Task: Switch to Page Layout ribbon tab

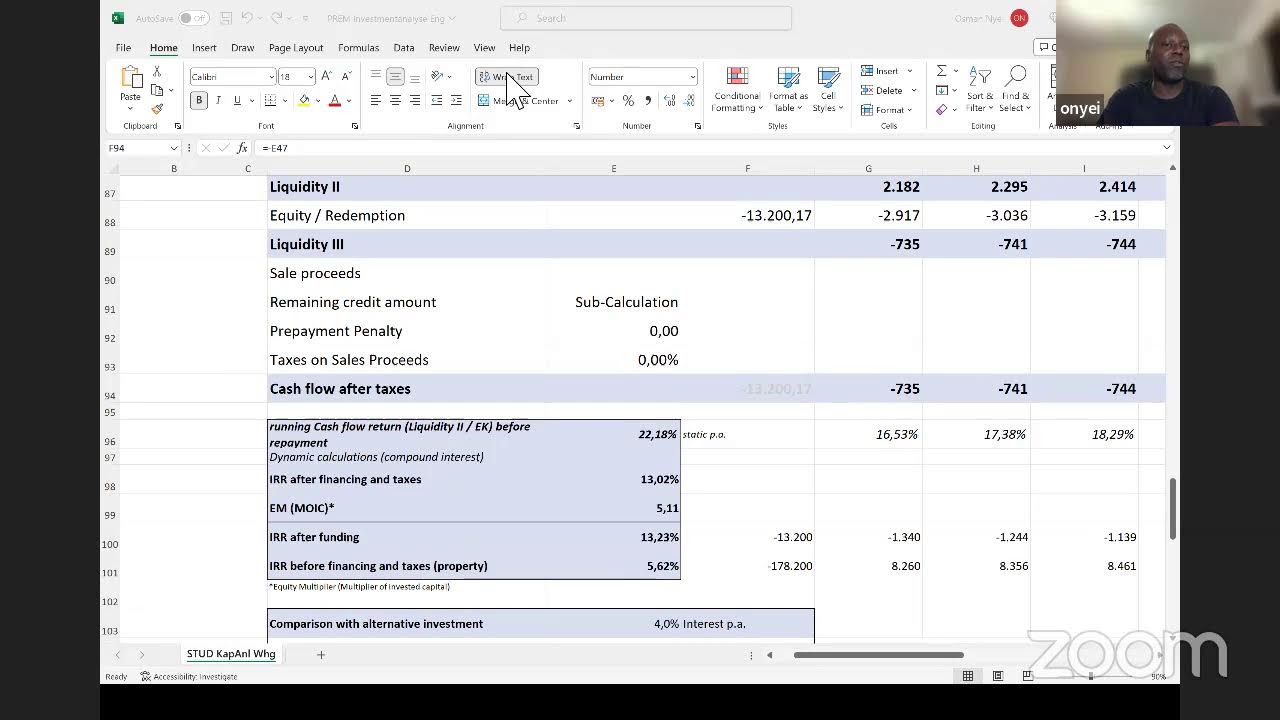Action: click(296, 47)
